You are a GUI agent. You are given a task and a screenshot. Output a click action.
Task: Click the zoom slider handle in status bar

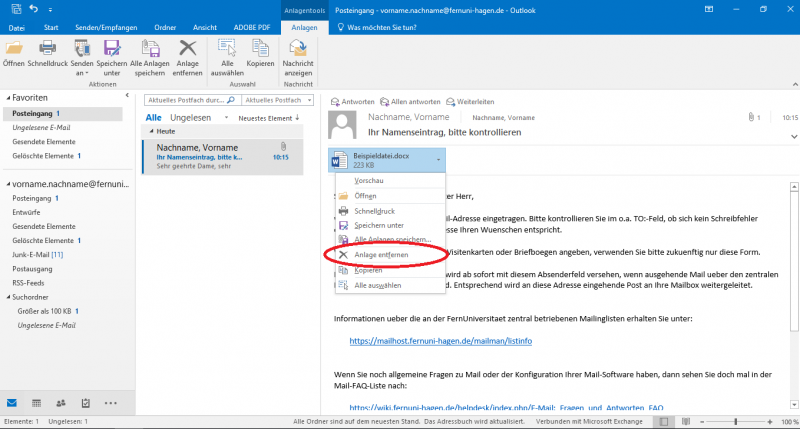[x=735, y=422]
